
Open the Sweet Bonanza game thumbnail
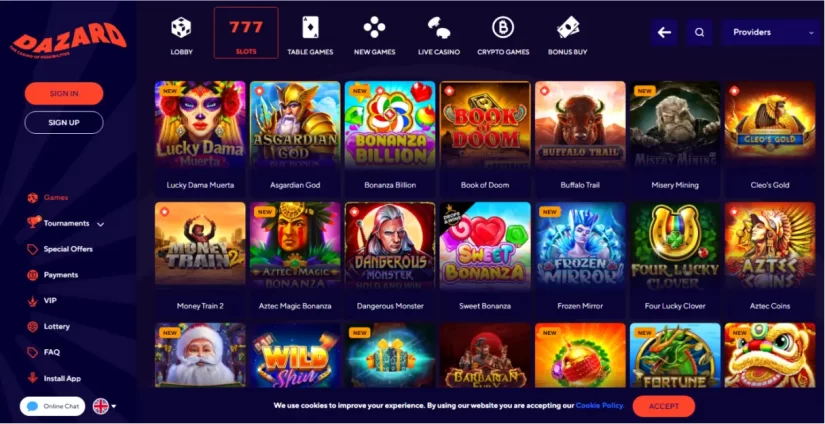point(485,246)
